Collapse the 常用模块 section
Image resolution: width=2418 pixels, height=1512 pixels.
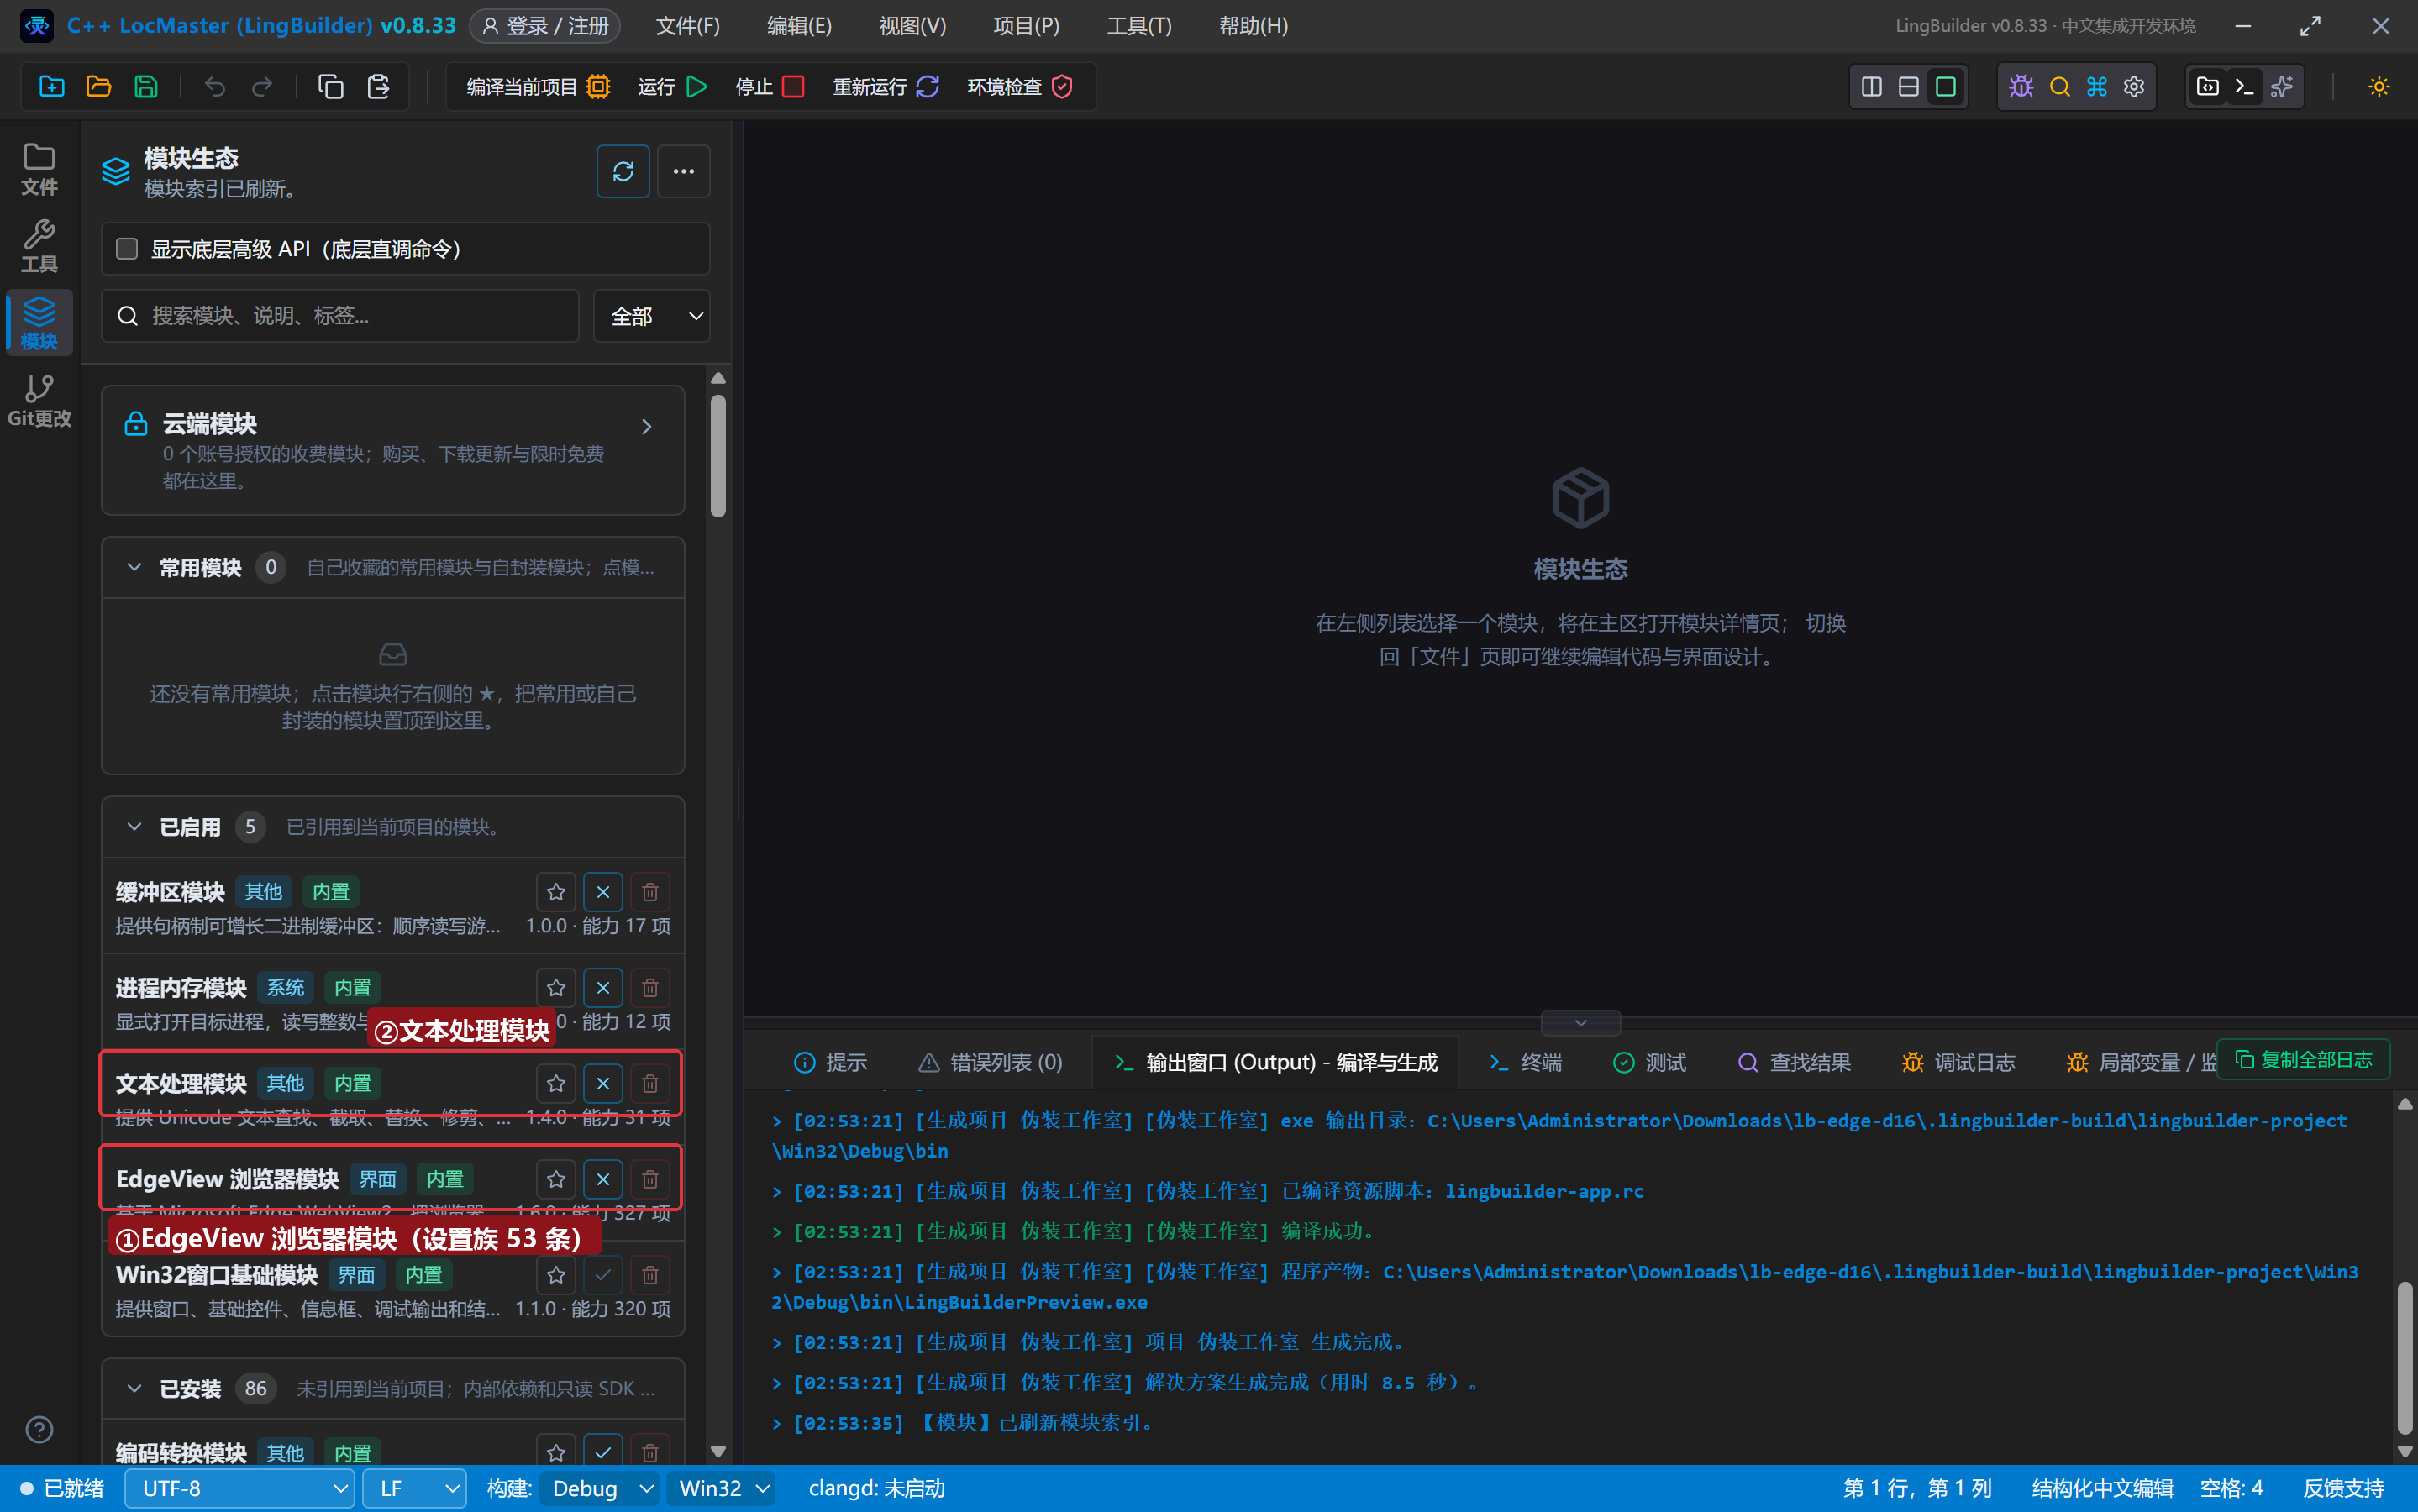(x=134, y=568)
